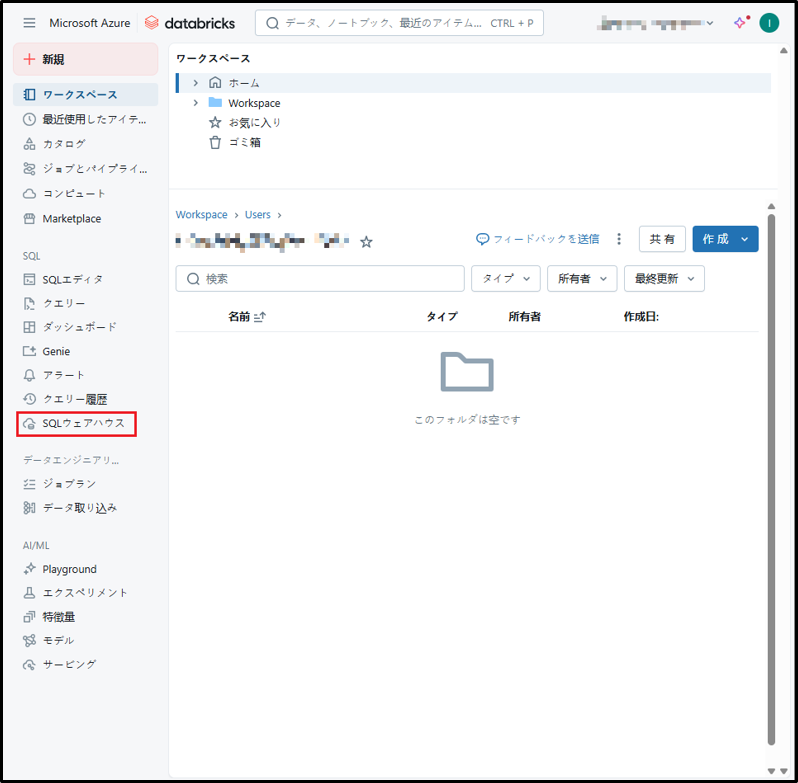Click the Catalog icon in sidebar
The image size is (798, 783).
pos(30,143)
